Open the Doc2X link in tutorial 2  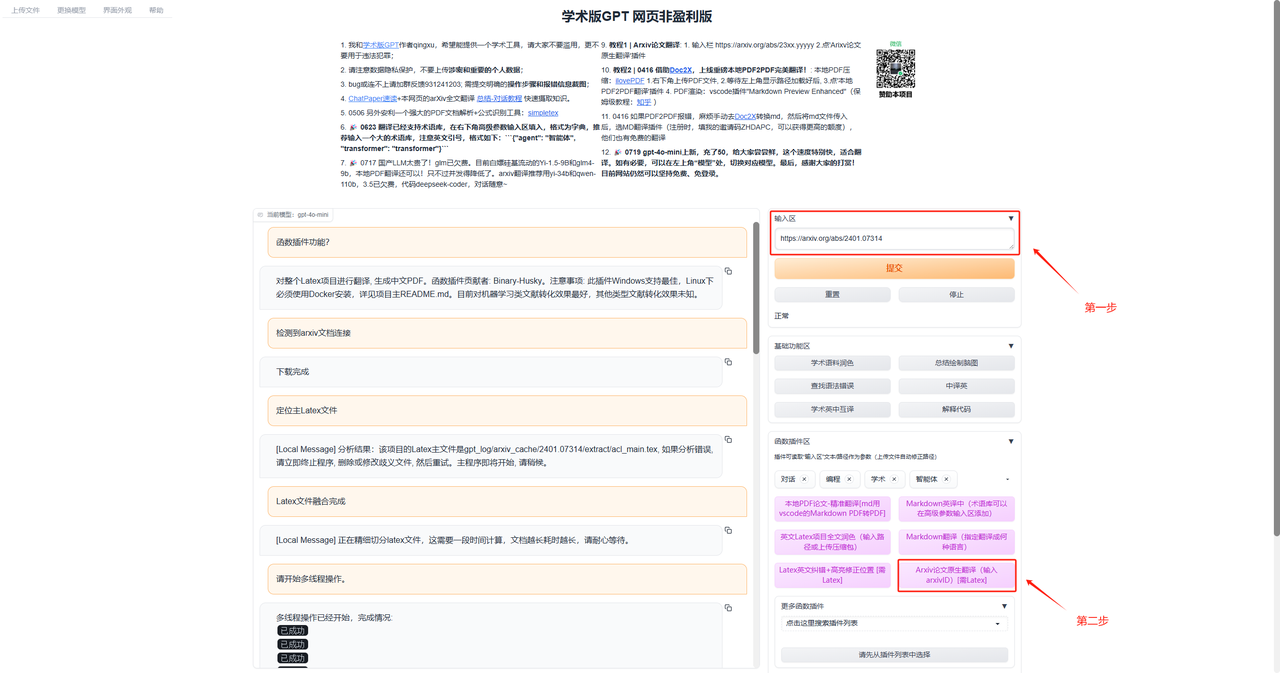coord(680,70)
